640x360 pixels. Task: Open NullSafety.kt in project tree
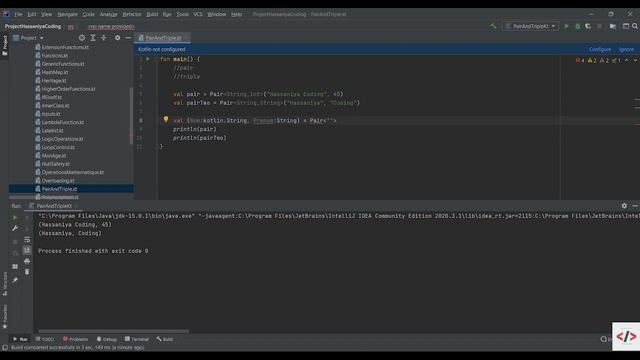tap(56, 164)
